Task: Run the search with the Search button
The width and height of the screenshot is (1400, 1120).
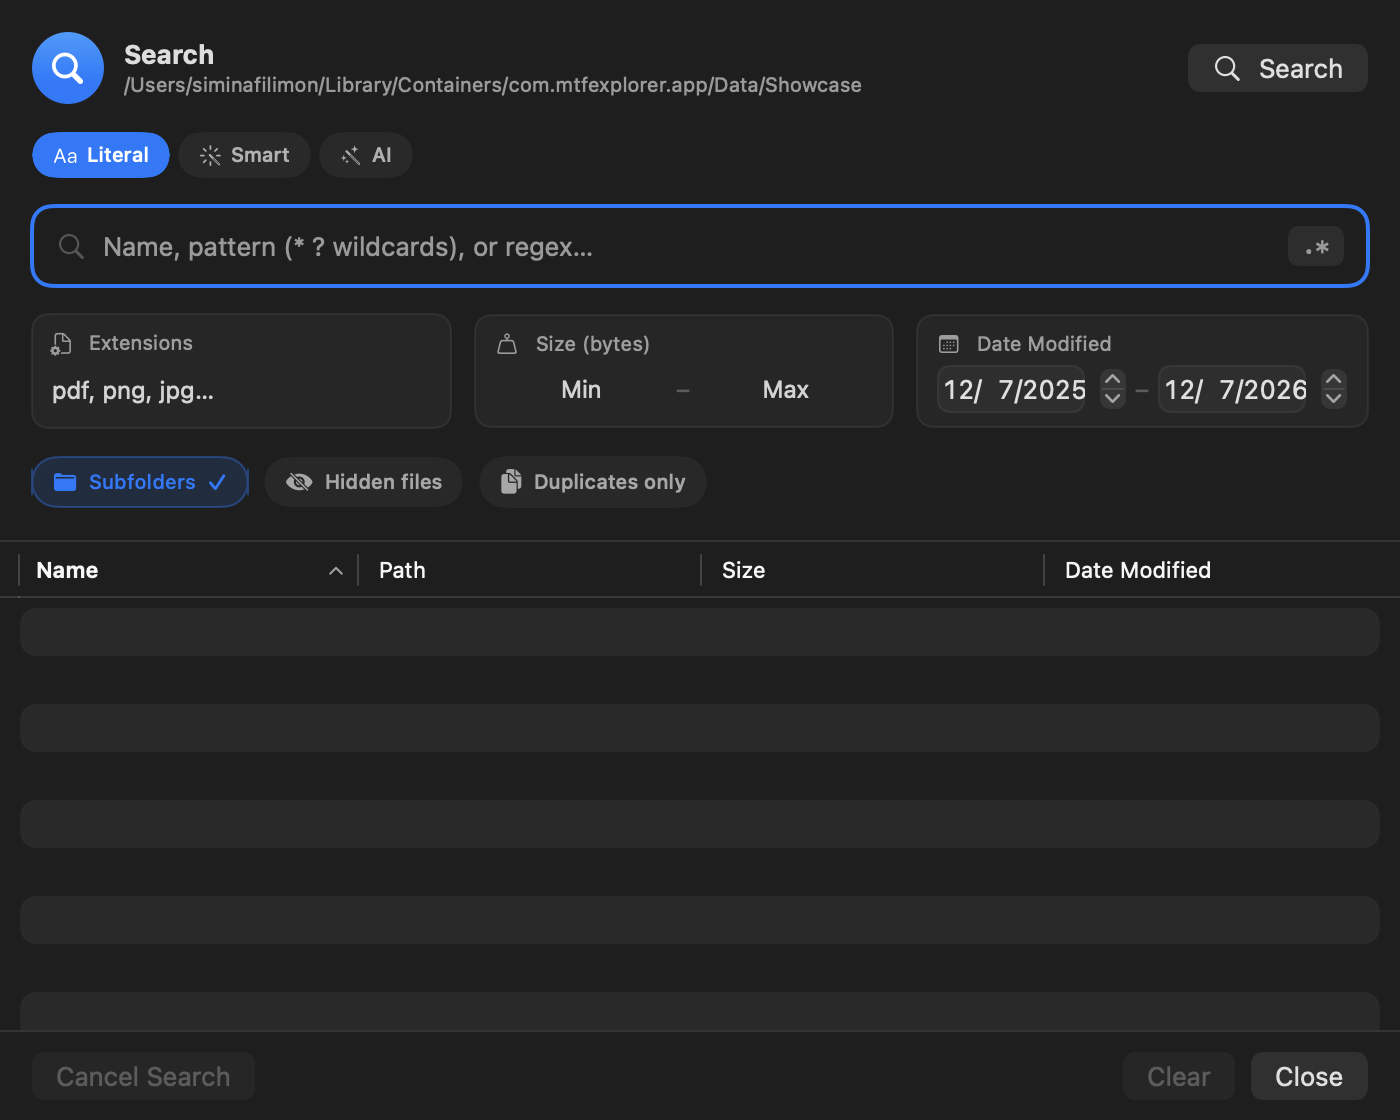Action: point(1277,68)
